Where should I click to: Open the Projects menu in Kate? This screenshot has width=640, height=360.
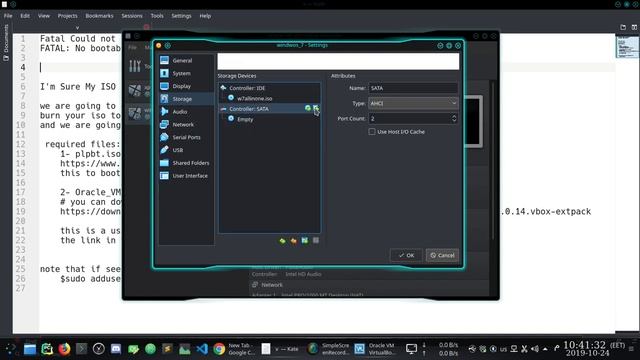(x=67, y=16)
